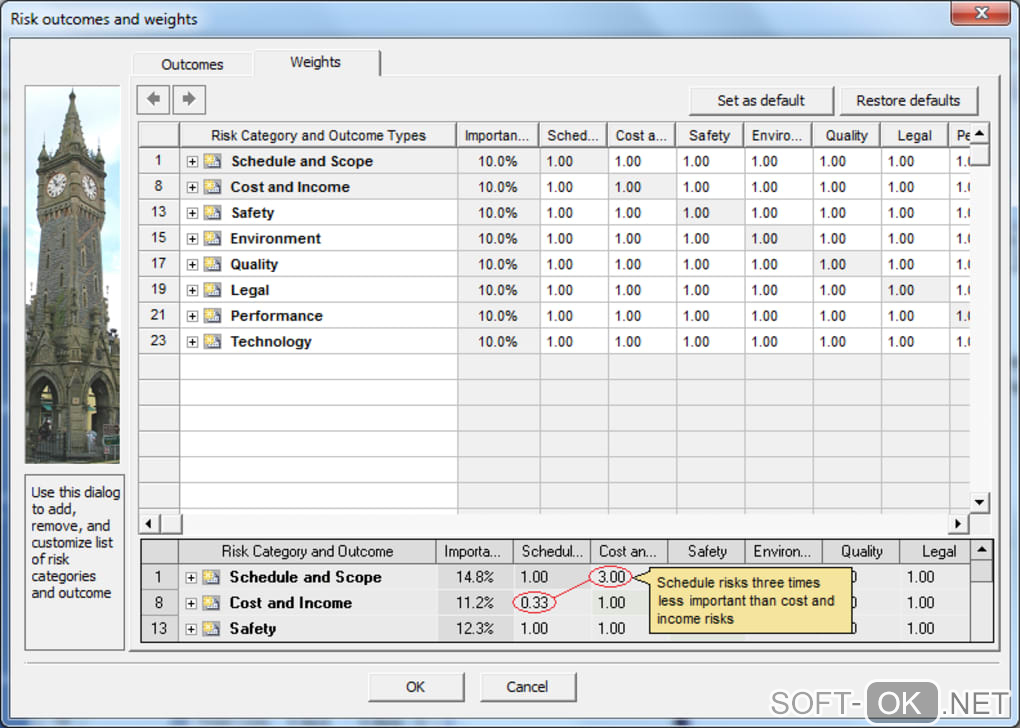Screen dimensions: 1020x728
Task: Click the lower table 'Cost an...' column header
Action: click(629, 552)
